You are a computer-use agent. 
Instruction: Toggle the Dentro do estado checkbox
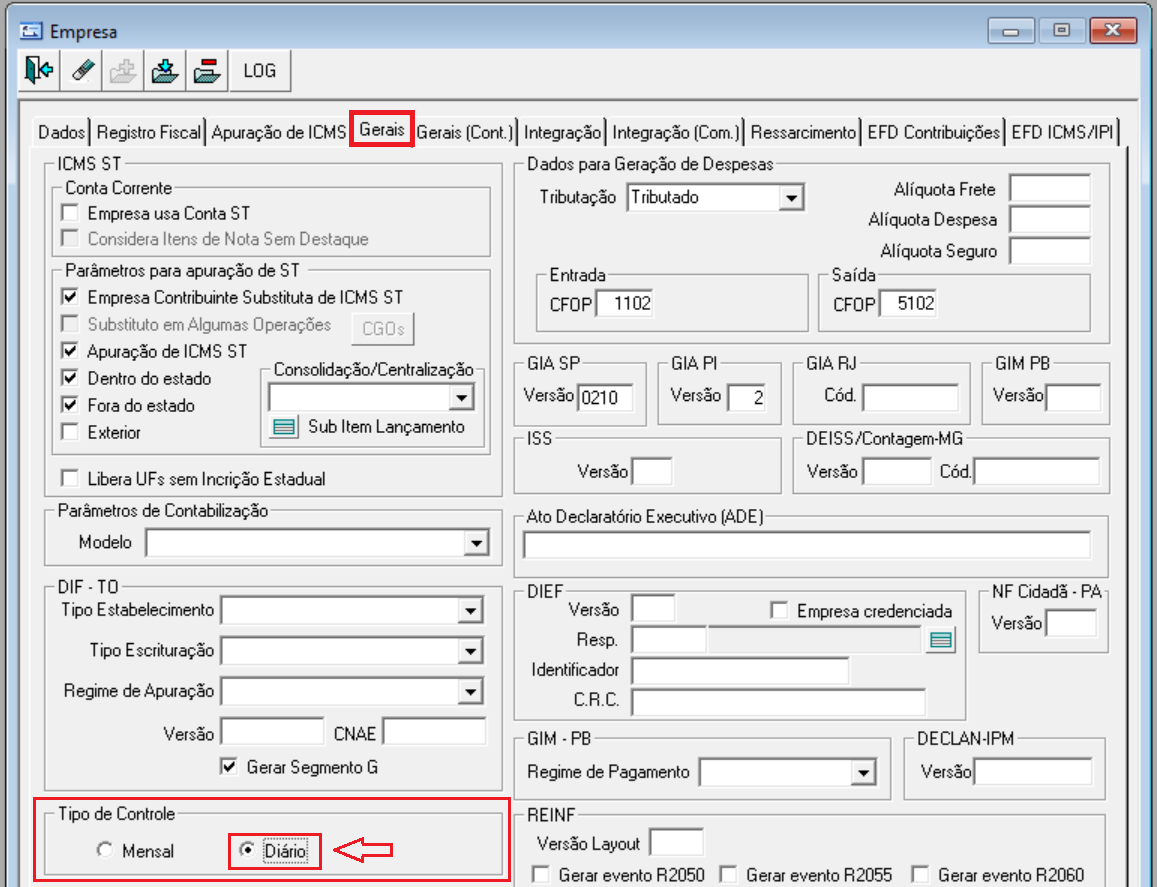pyautogui.click(x=70, y=379)
